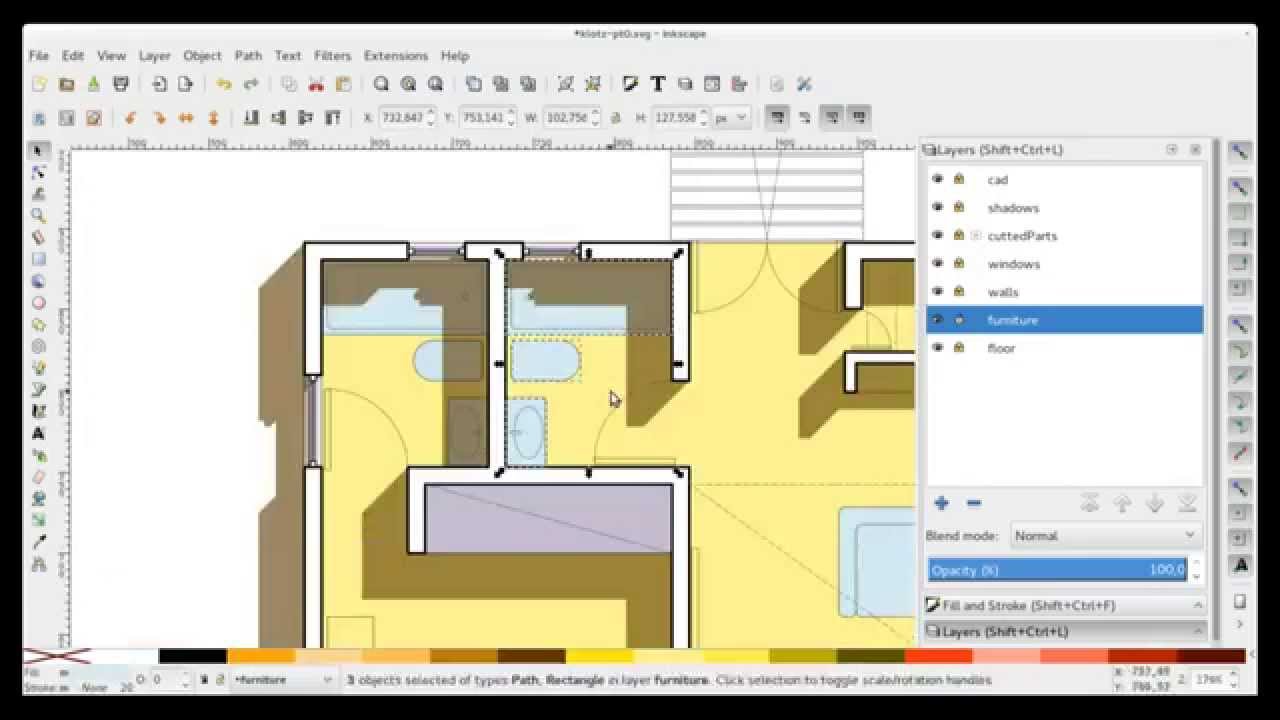
Task: Select the Zoom magnifier tool
Action: click(38, 216)
